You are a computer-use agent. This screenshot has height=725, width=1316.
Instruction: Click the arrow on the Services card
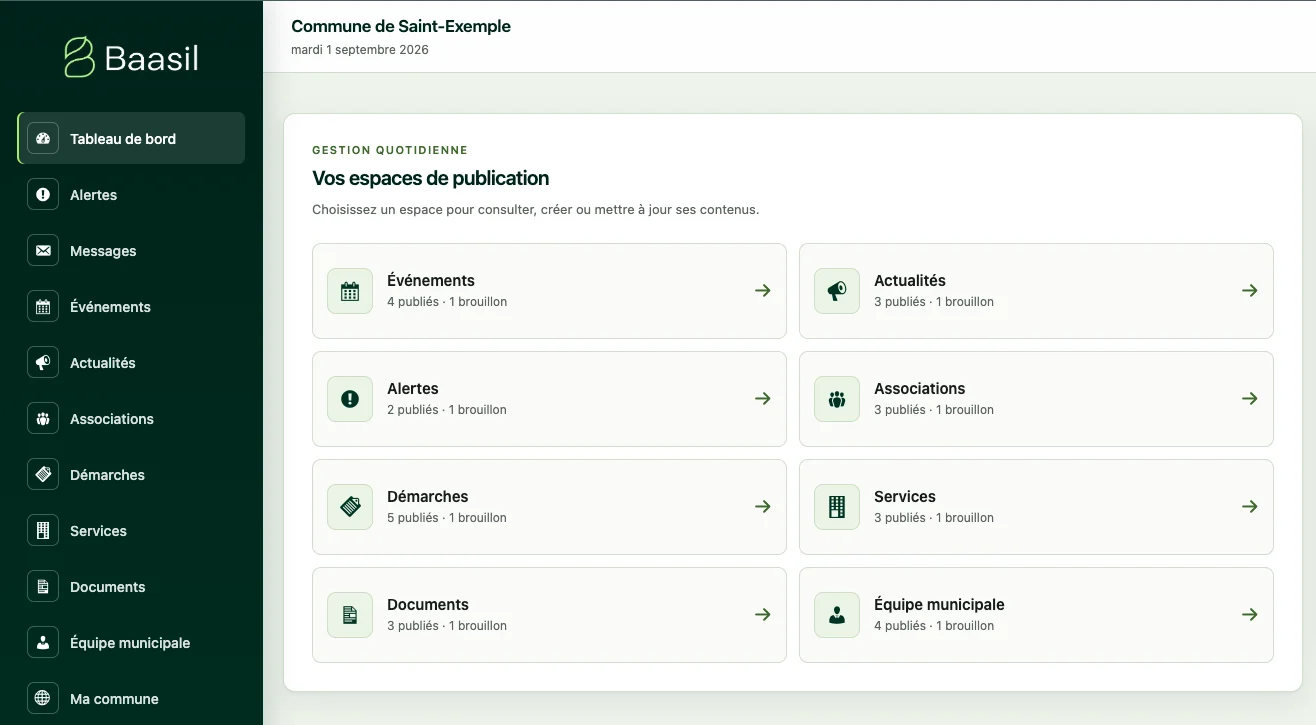click(1250, 507)
